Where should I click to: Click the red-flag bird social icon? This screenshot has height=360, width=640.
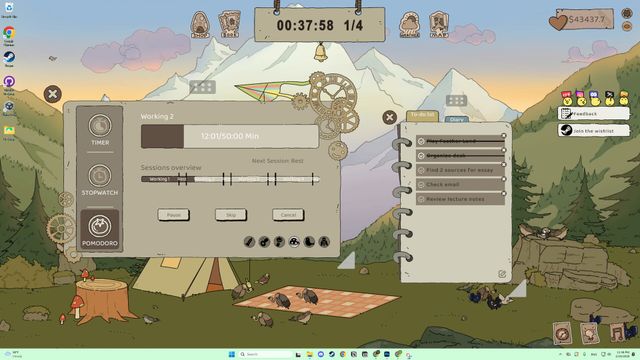pos(567,98)
